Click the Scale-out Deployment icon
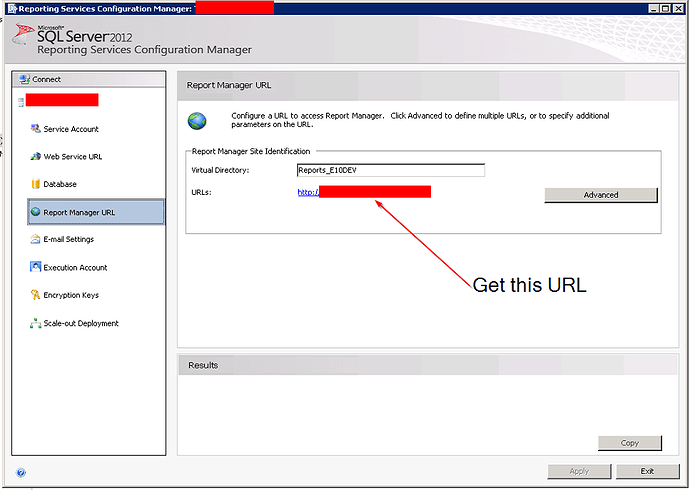The image size is (690, 490). click(36, 323)
